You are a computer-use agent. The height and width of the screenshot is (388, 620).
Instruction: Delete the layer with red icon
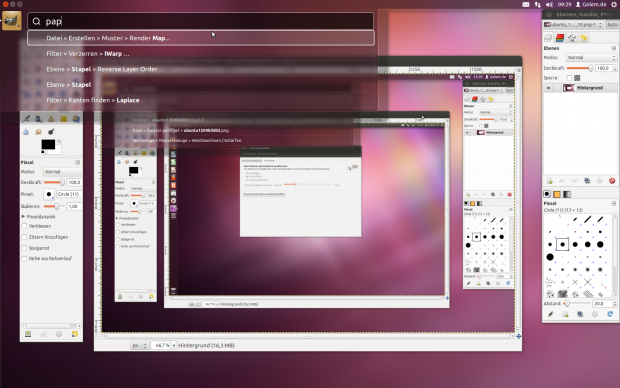tap(612, 181)
